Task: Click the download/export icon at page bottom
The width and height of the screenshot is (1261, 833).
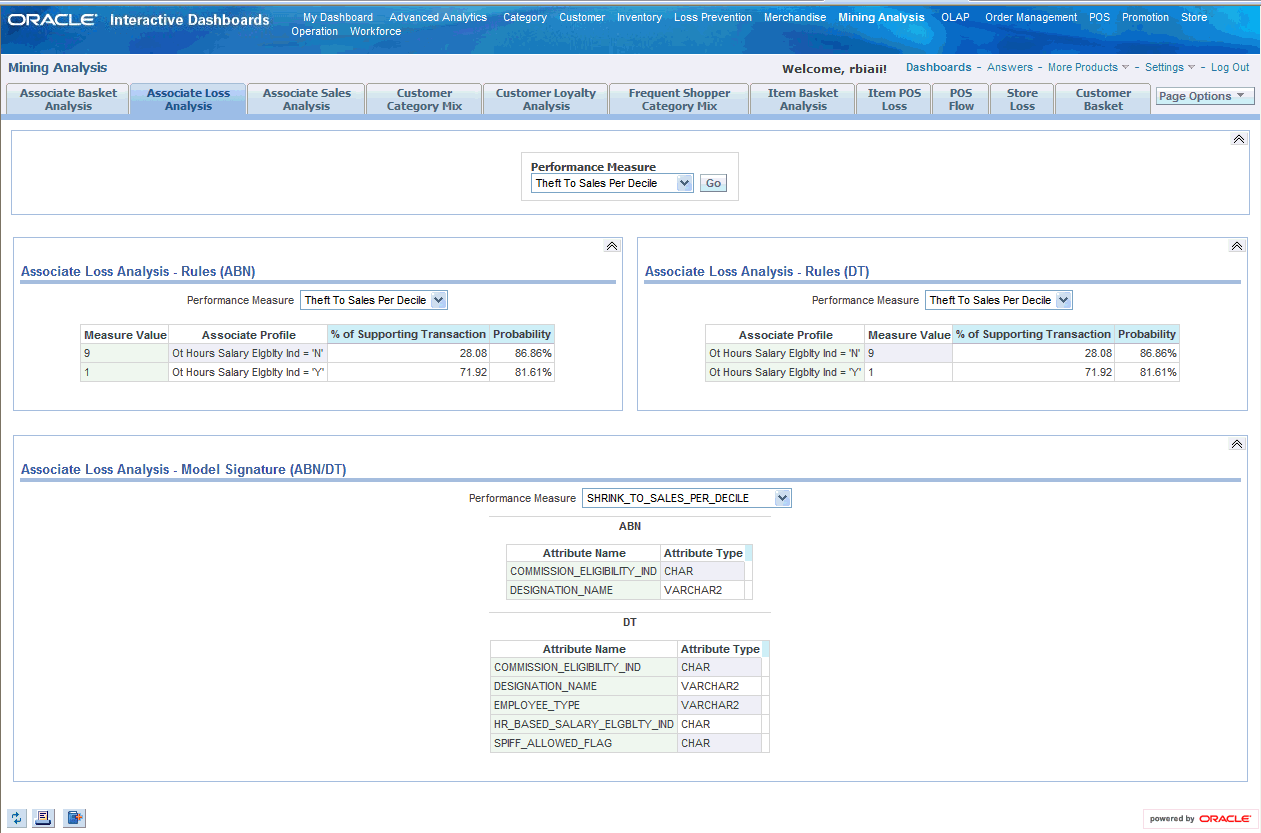Action: tap(75, 818)
